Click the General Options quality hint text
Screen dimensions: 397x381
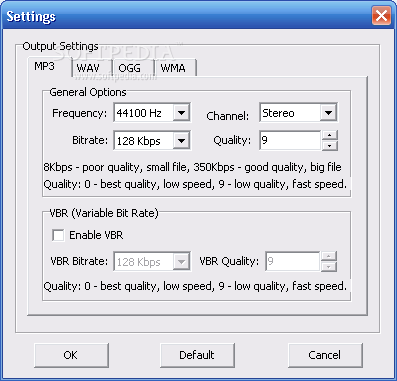[195, 184]
